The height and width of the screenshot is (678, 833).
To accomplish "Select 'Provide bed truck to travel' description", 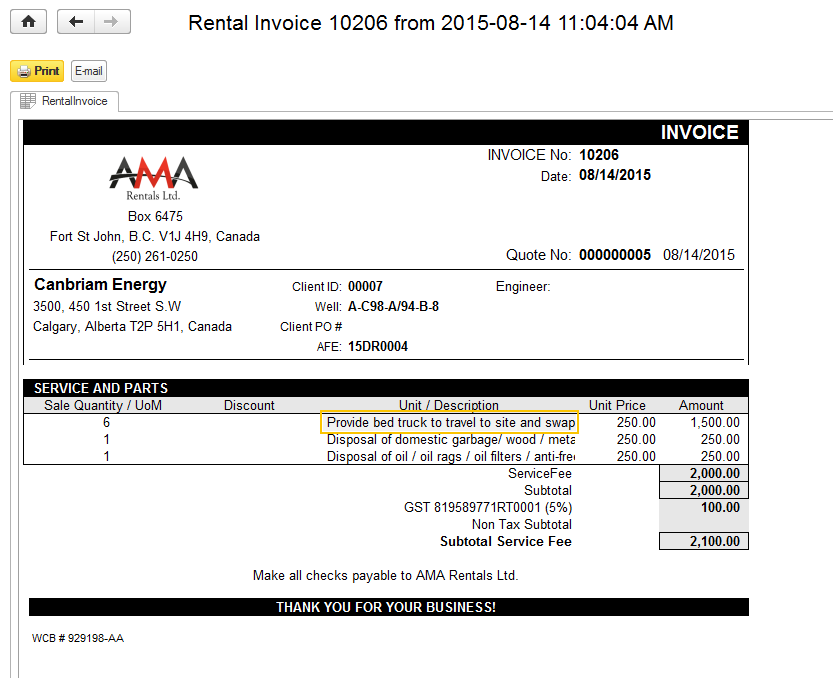I will (x=450, y=422).
